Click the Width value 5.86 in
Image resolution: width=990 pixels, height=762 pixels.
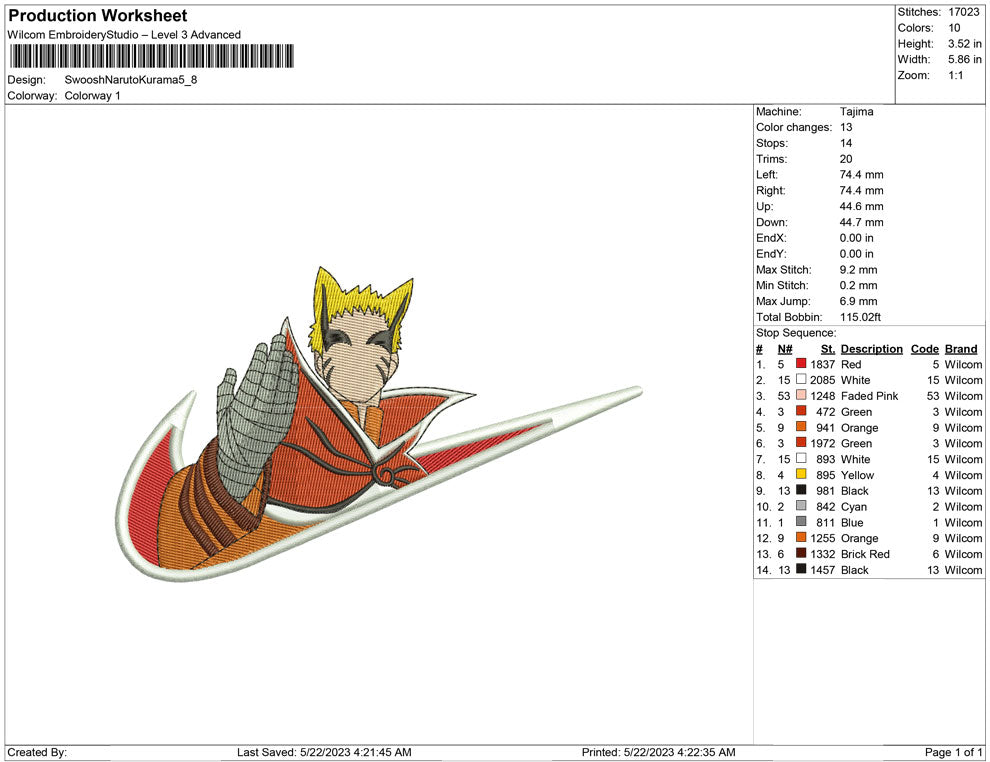[965, 59]
